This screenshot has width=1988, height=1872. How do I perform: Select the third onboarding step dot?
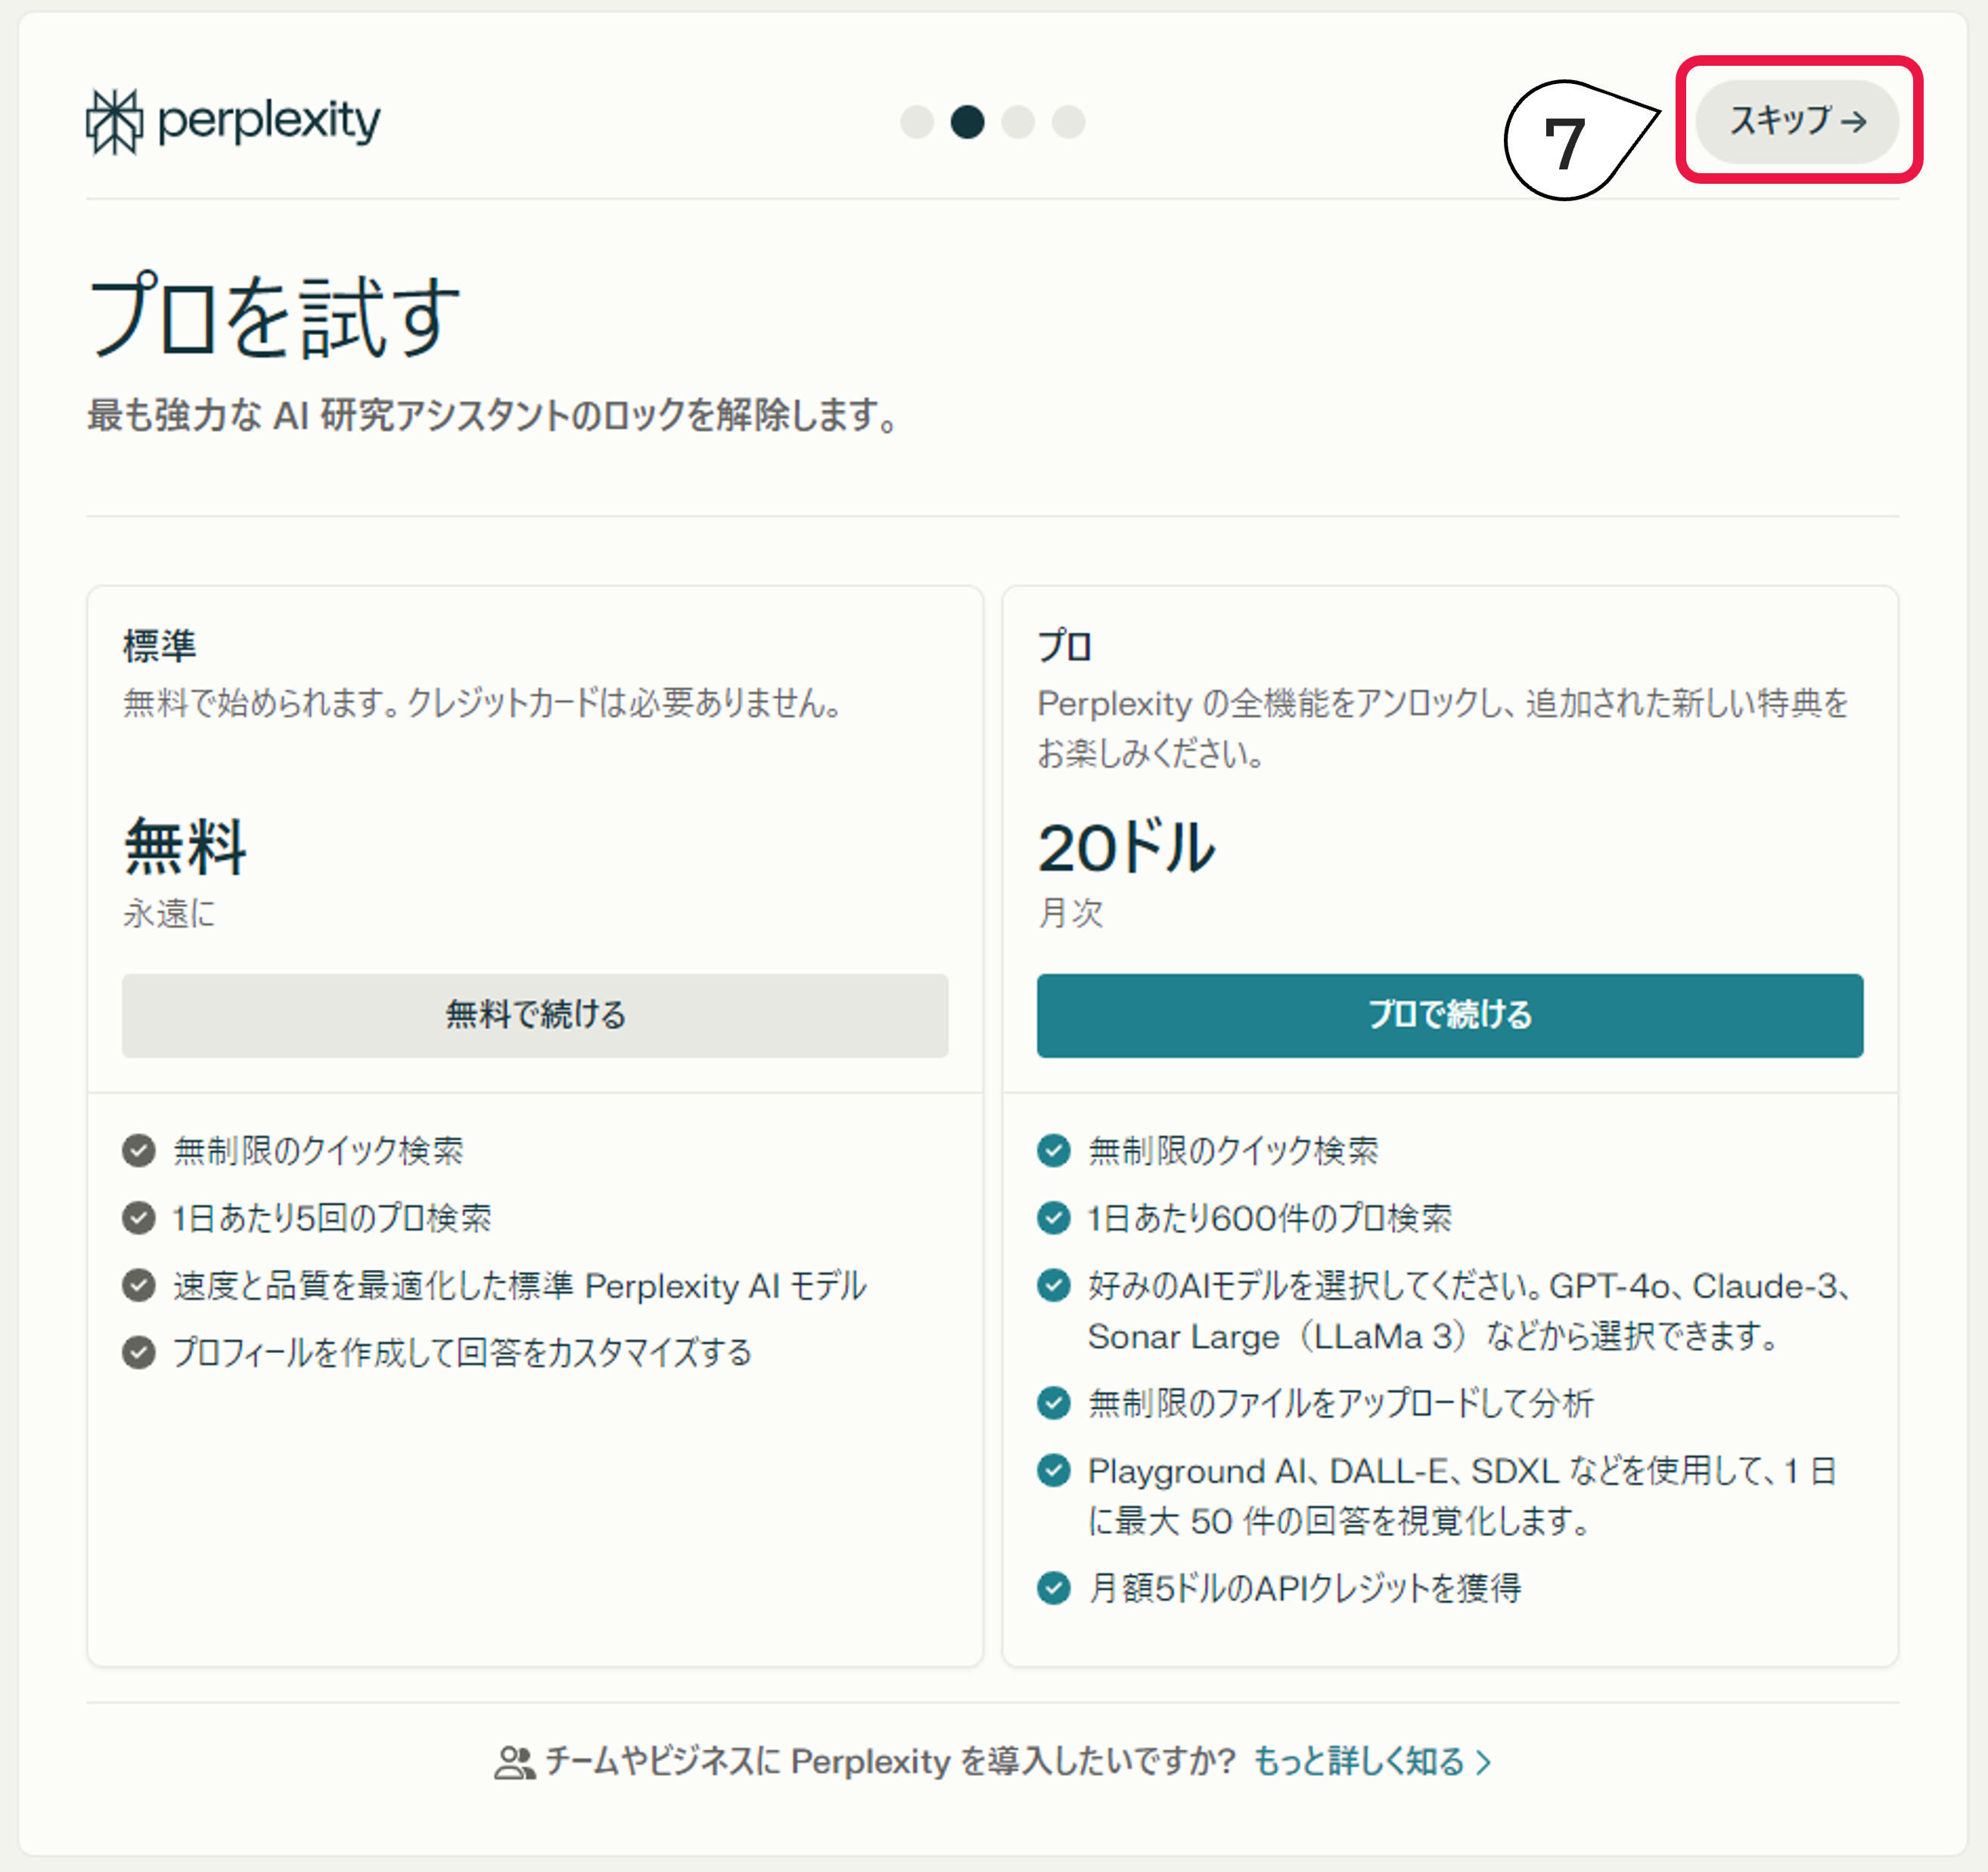coord(1018,122)
